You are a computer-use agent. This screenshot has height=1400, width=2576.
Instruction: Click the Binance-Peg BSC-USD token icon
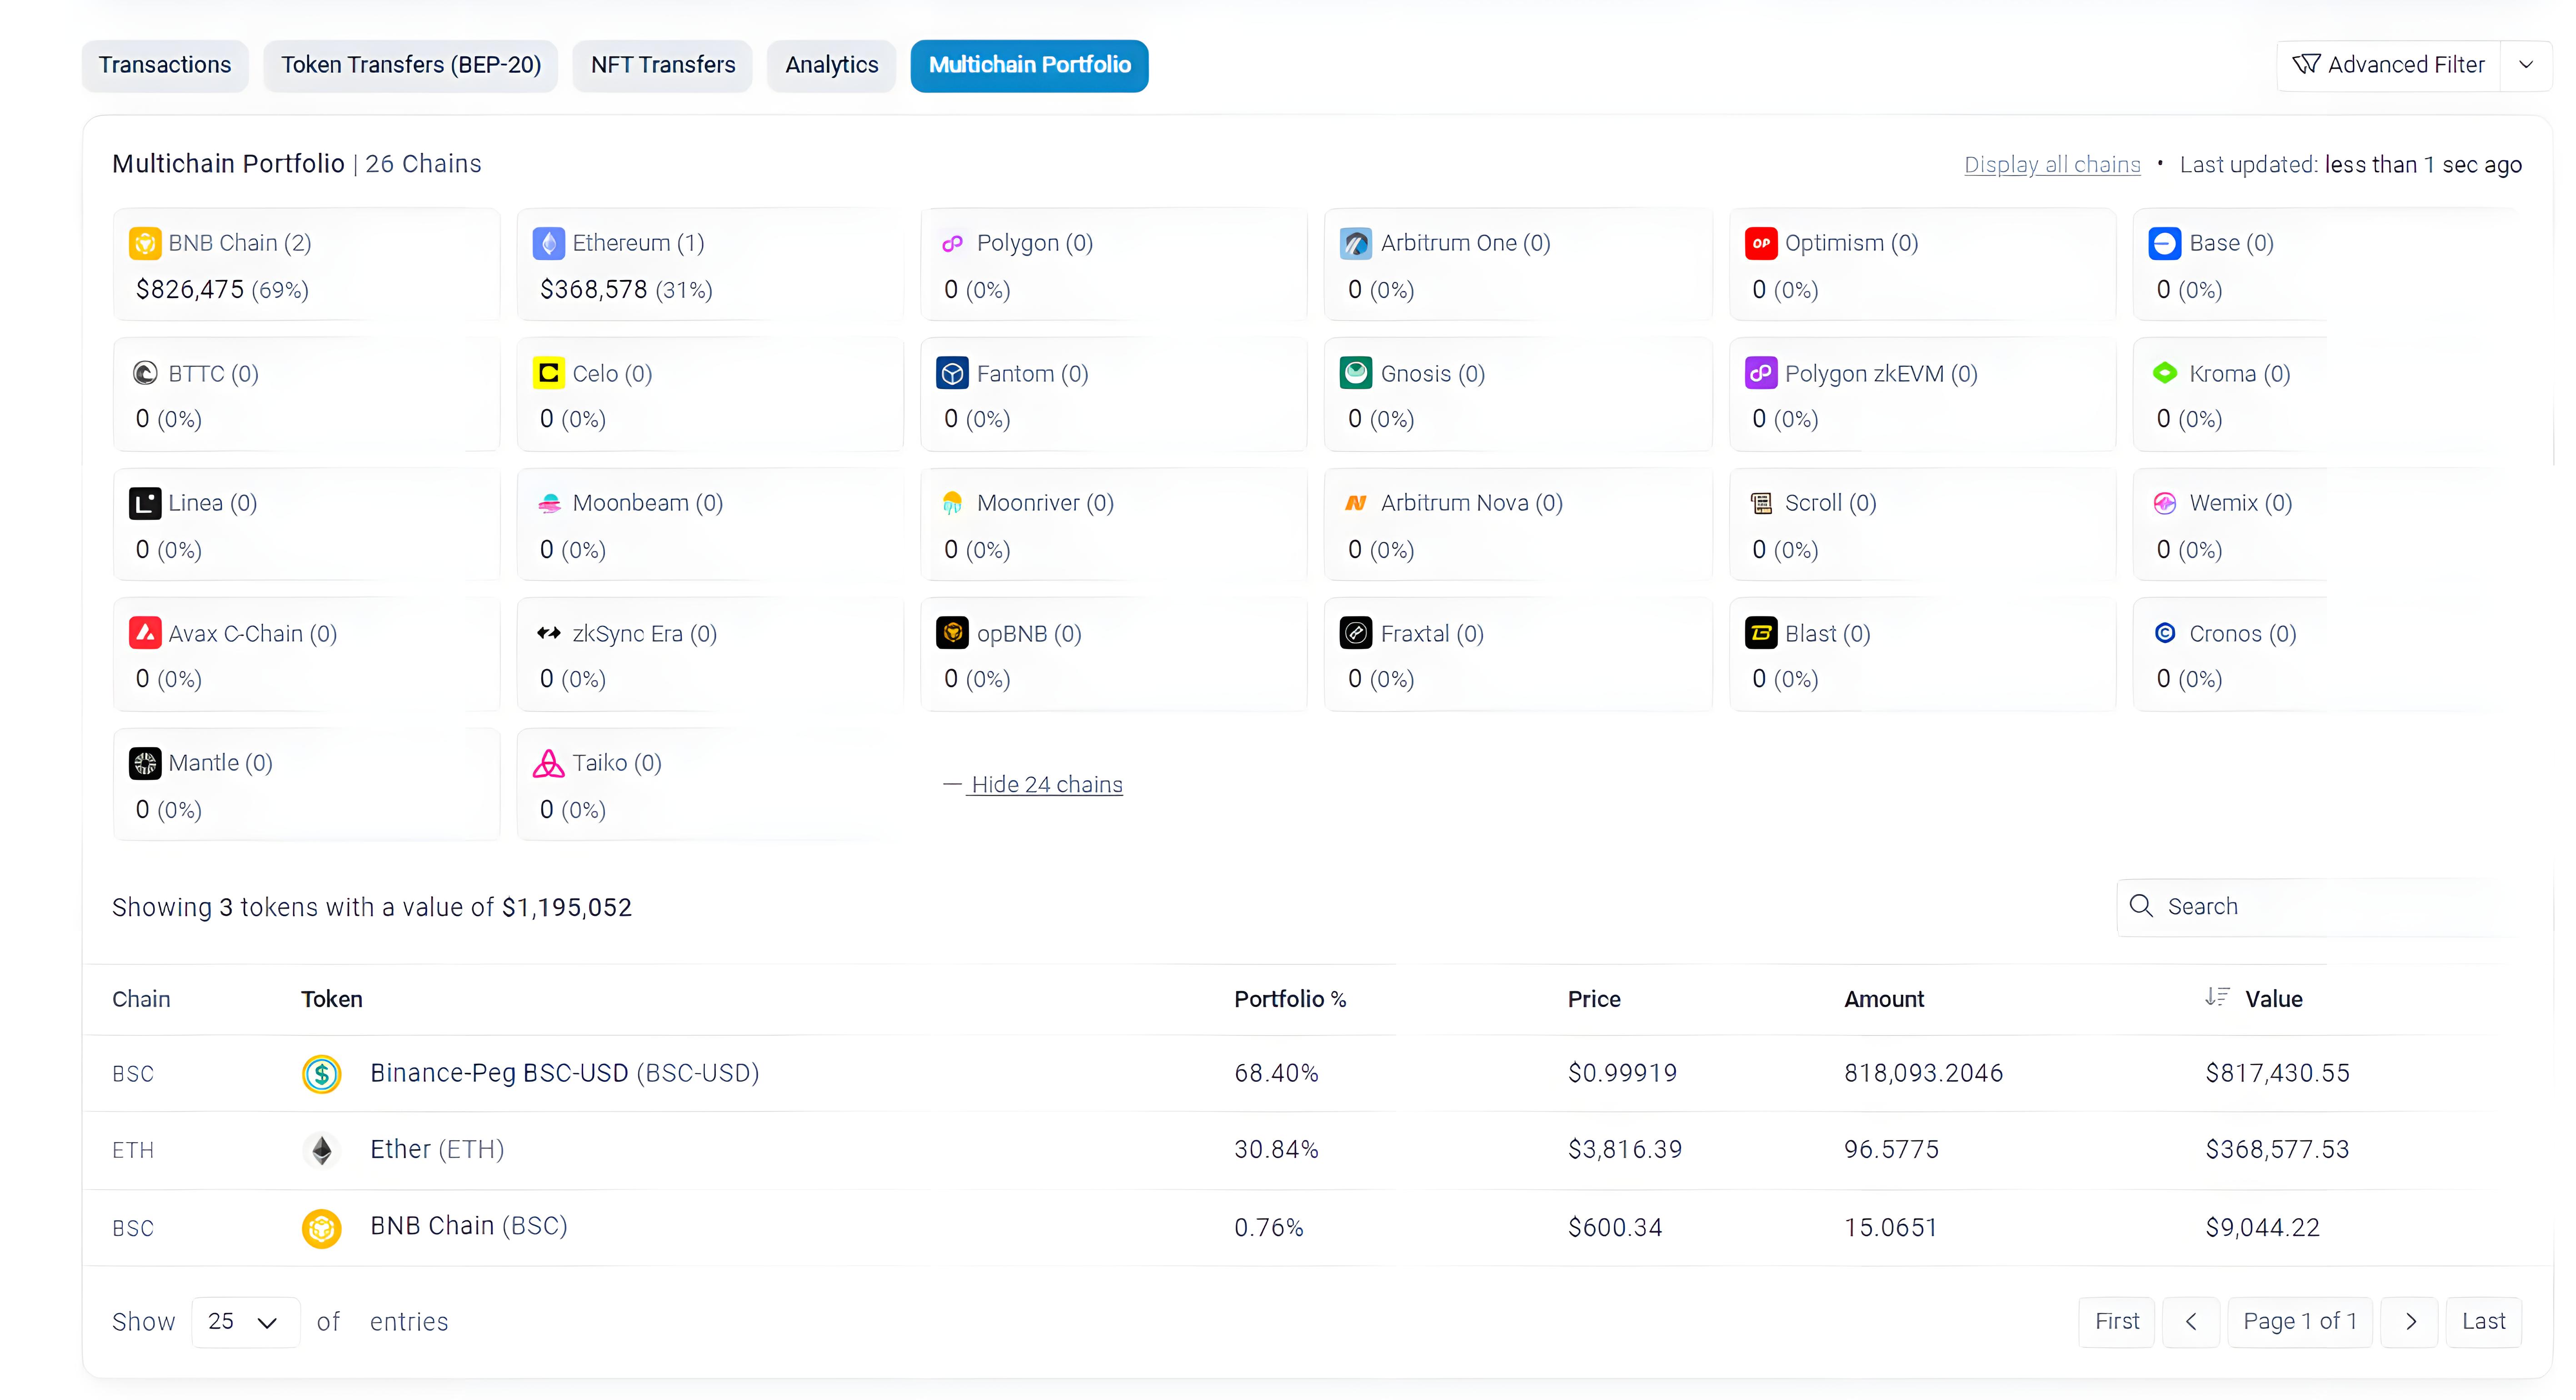coord(322,1073)
